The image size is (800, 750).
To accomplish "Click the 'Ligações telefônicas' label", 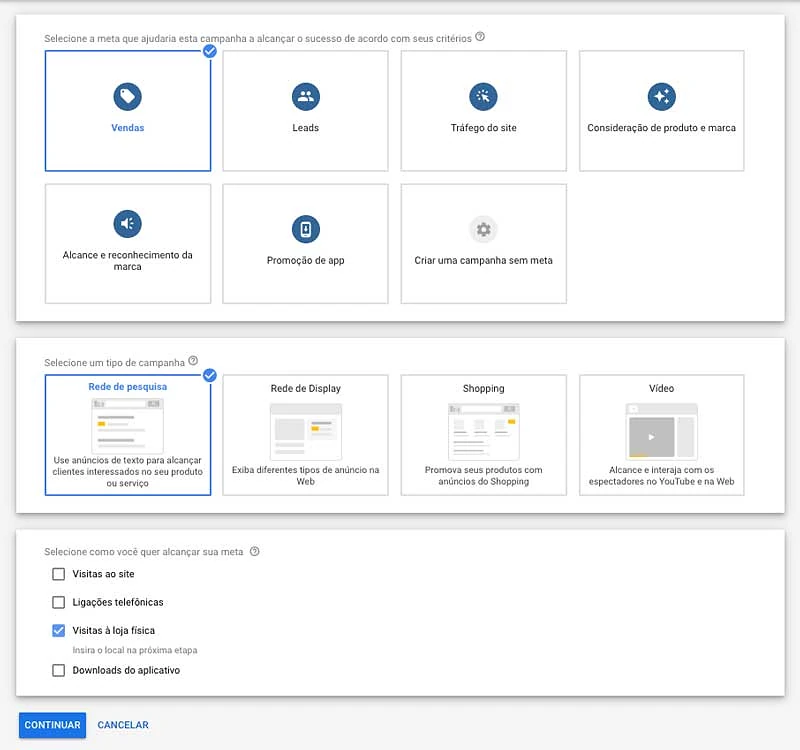I will (118, 602).
